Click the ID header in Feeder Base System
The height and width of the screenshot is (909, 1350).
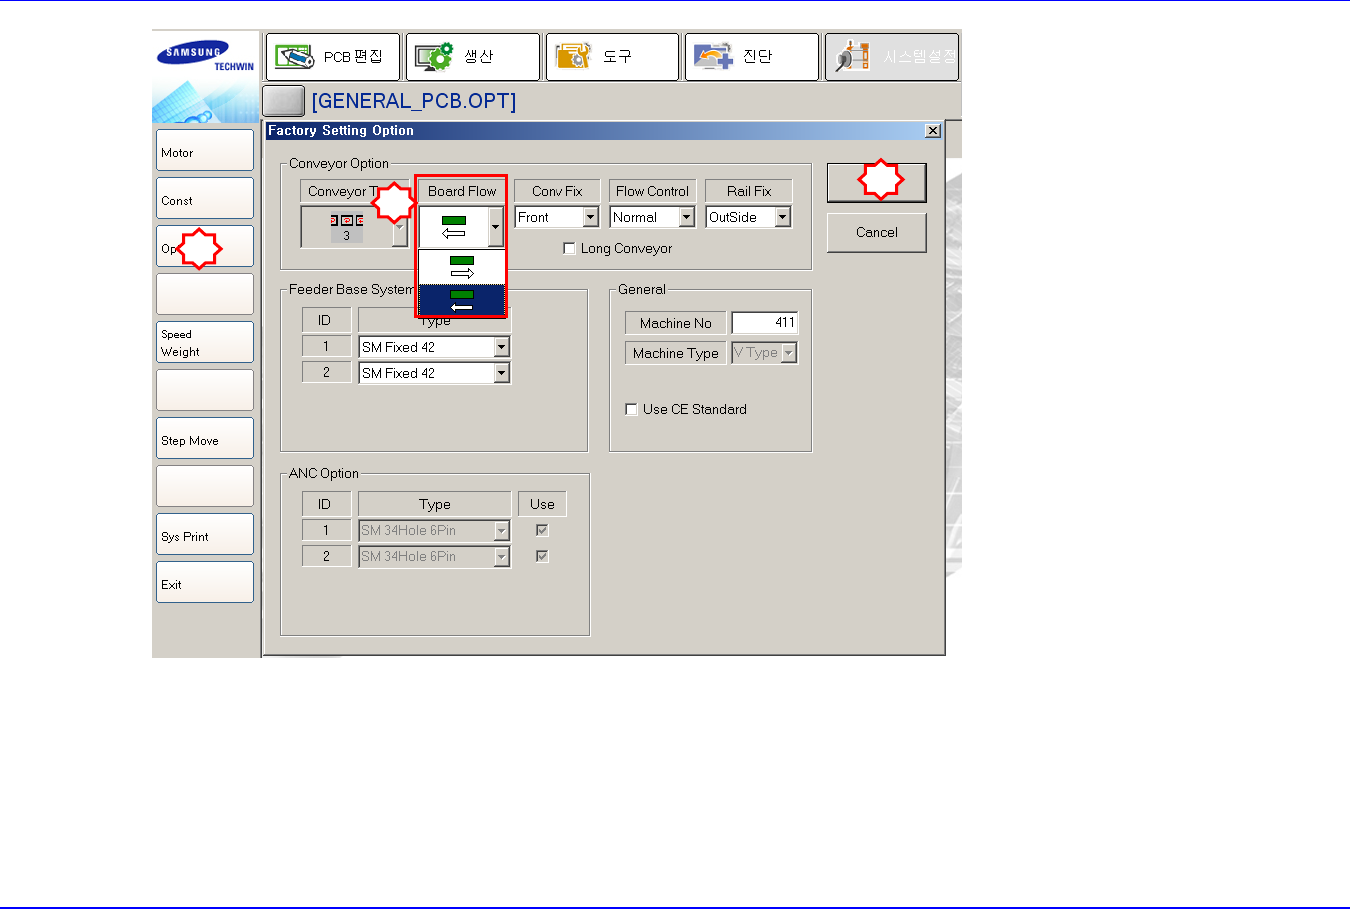click(324, 320)
